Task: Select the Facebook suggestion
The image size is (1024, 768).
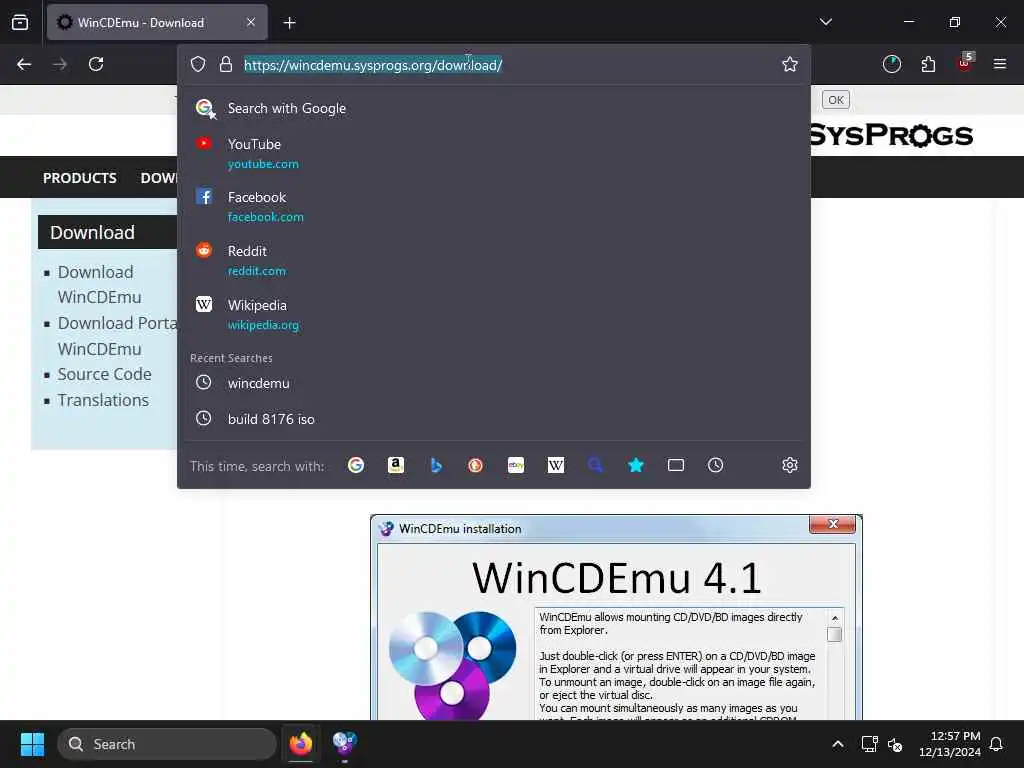Action: pos(494,206)
